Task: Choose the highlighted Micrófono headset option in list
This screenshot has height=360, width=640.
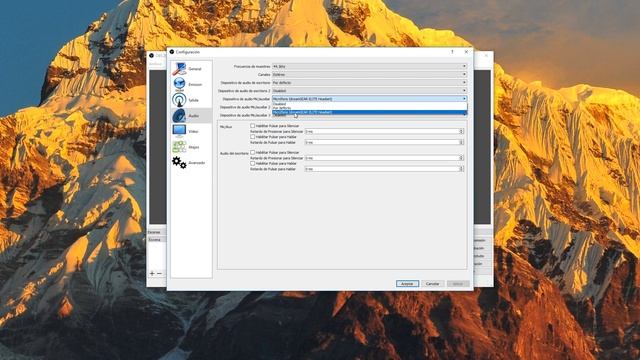Action: click(369, 112)
